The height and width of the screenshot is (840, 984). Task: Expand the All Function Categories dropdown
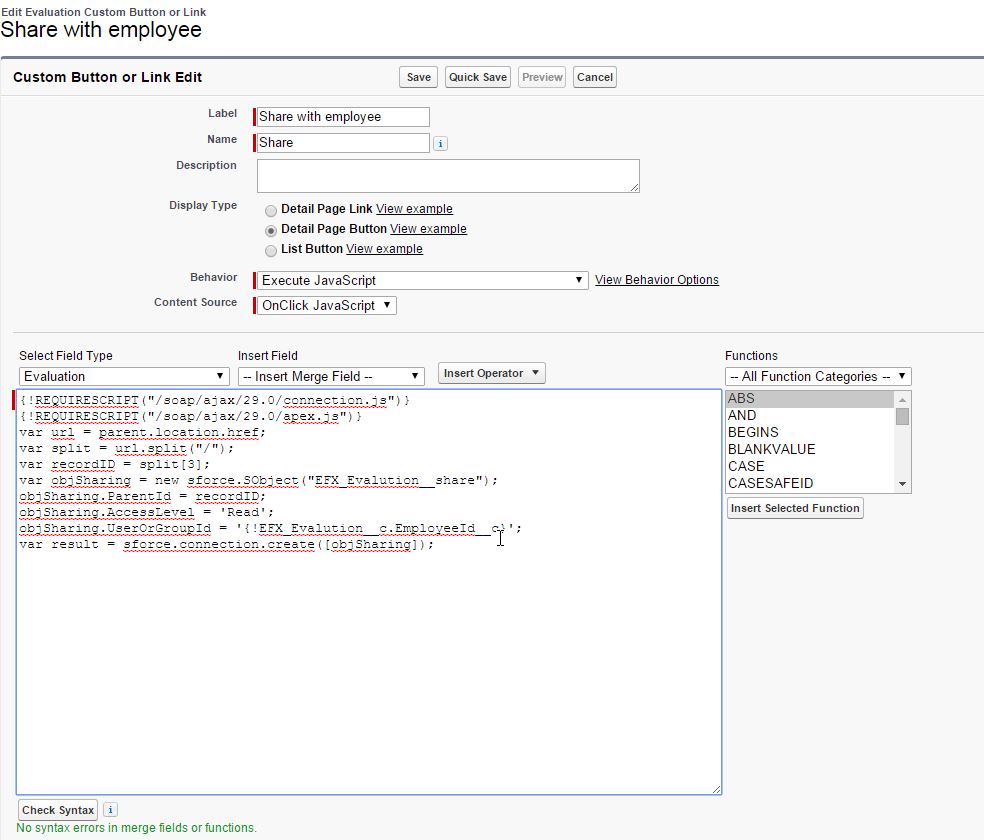point(818,377)
